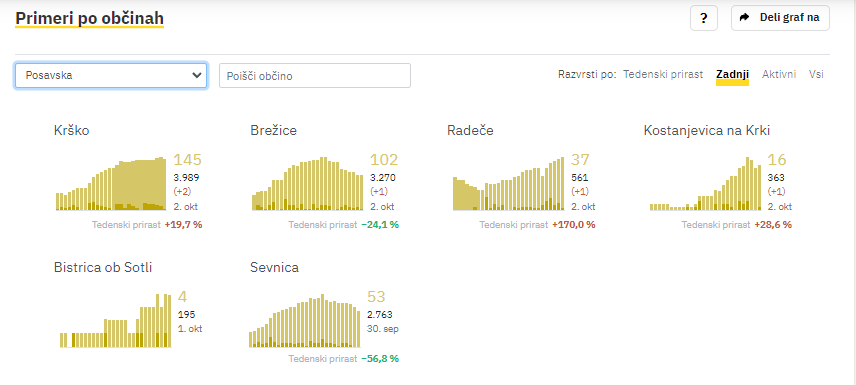Click the Radeče municipality title
This screenshot has height=385, width=856.
[470, 131]
